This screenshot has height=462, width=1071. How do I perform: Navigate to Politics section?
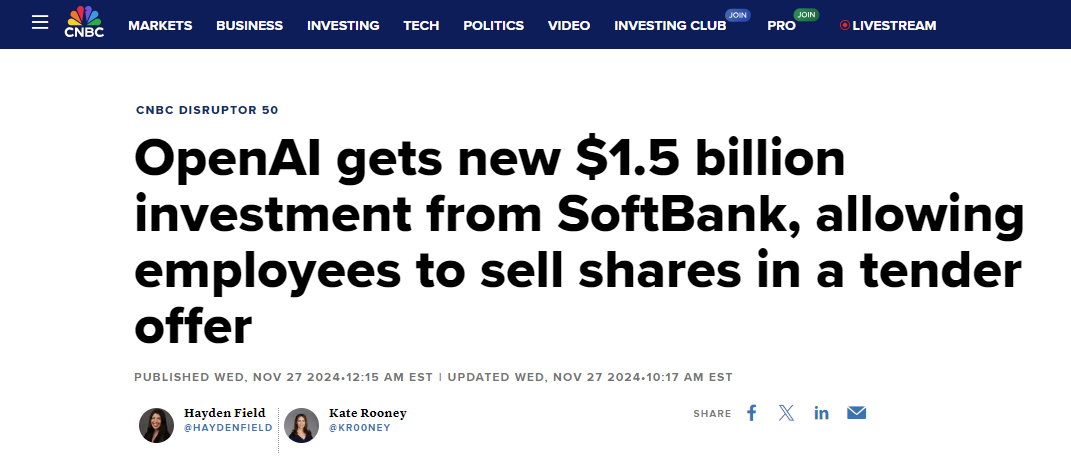493,25
